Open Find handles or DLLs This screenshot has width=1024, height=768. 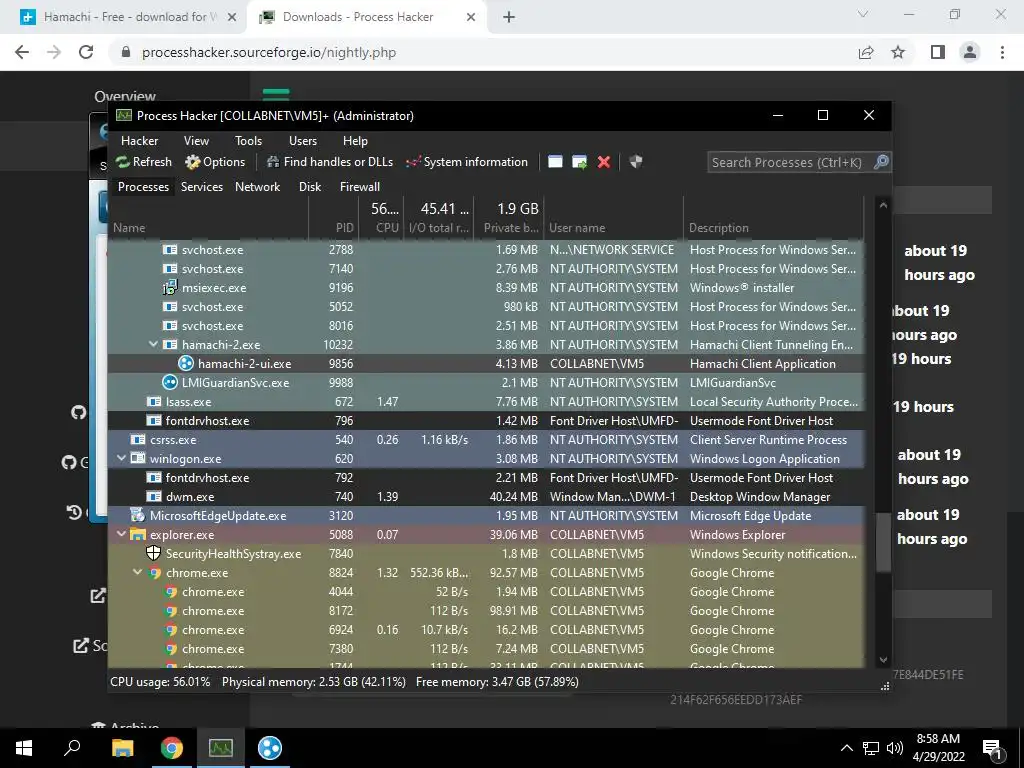point(330,162)
